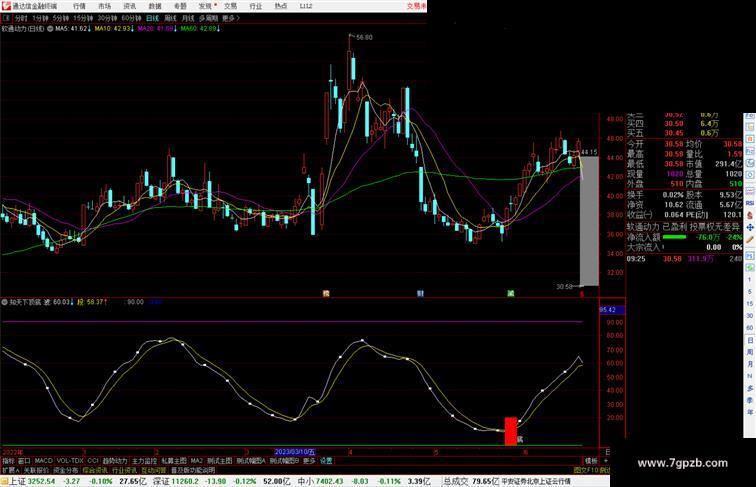Image resolution: width=756 pixels, height=487 pixels.
Task: Select the 月线 monthly chart period
Action: [x=188, y=18]
